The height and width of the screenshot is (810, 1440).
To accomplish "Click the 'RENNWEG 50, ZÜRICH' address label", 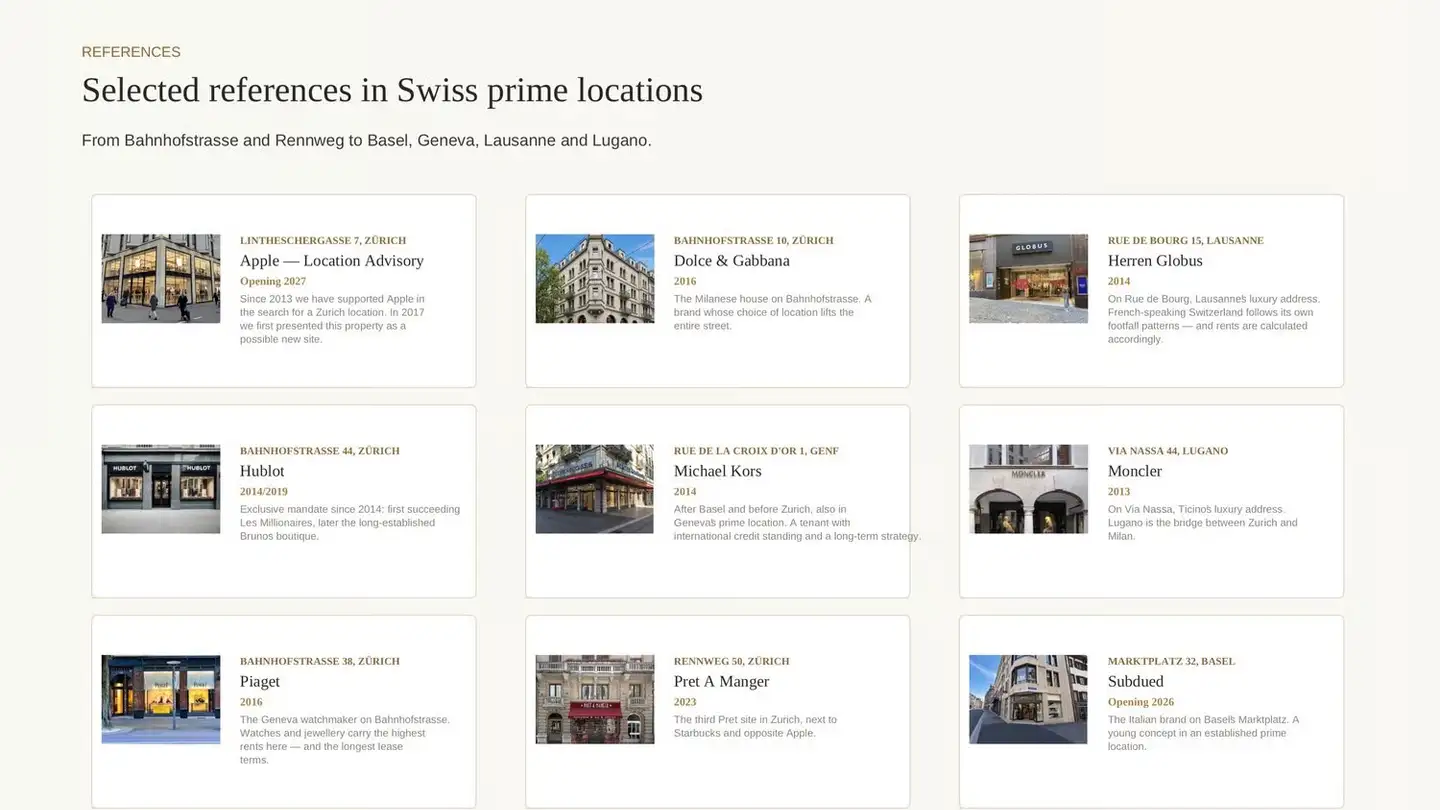I will 732,661.
